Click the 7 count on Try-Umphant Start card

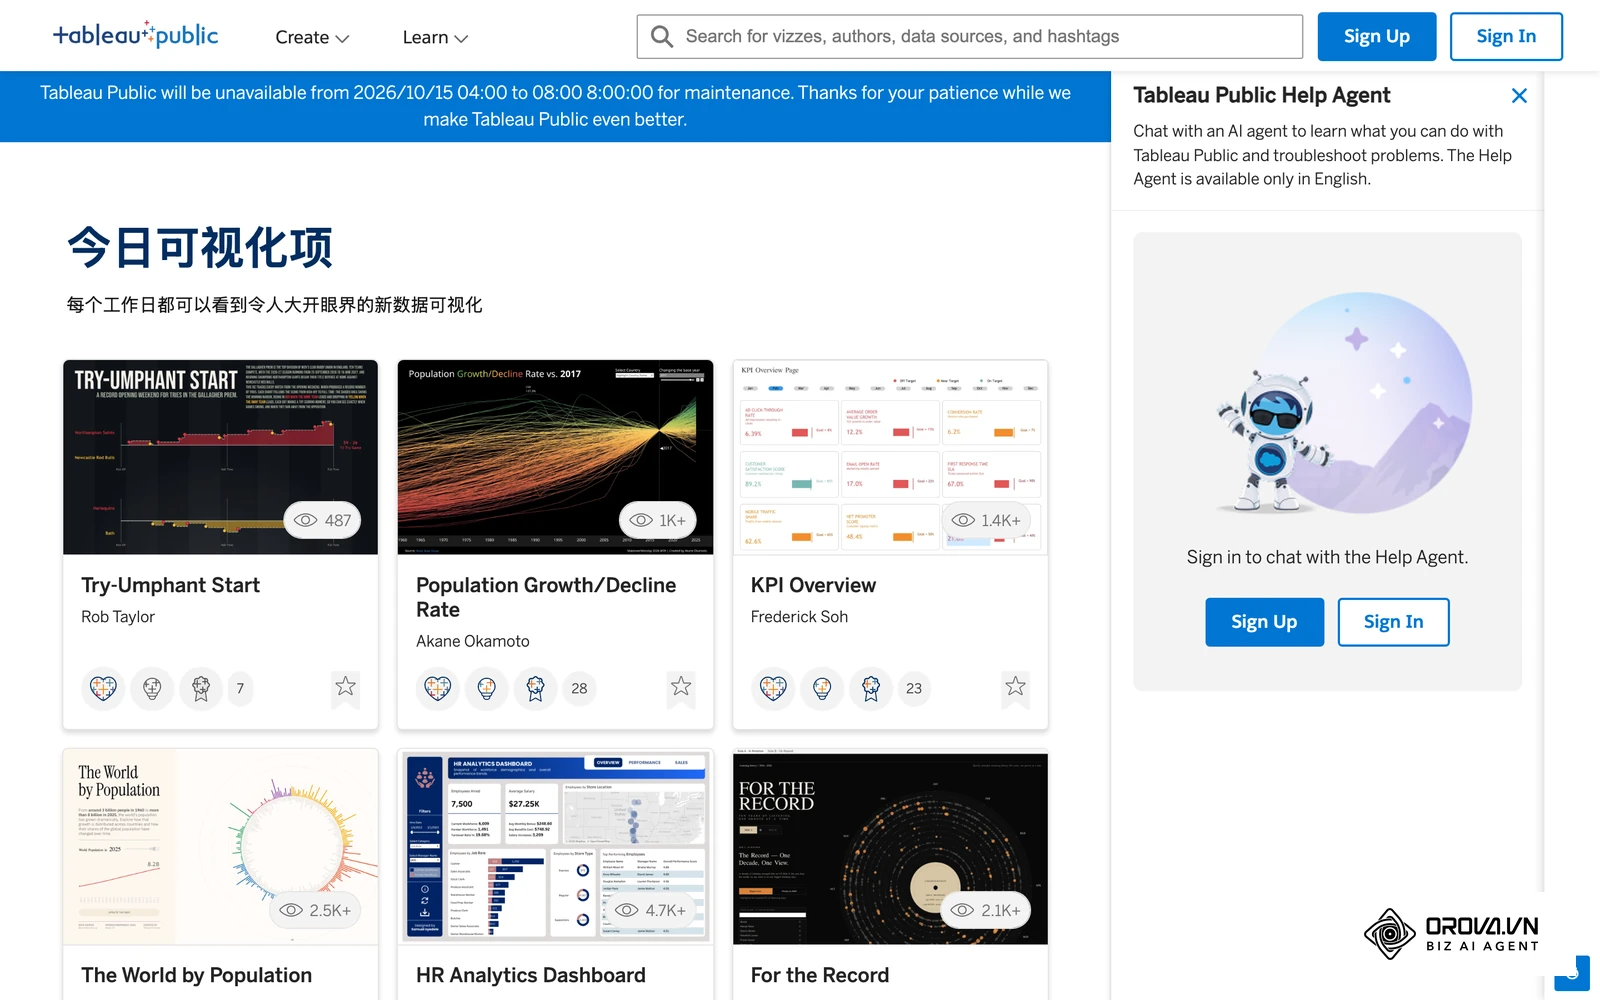[x=240, y=688]
